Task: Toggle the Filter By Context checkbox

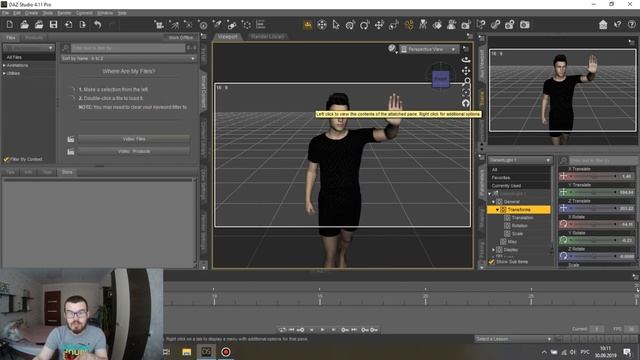Action: (x=6, y=159)
